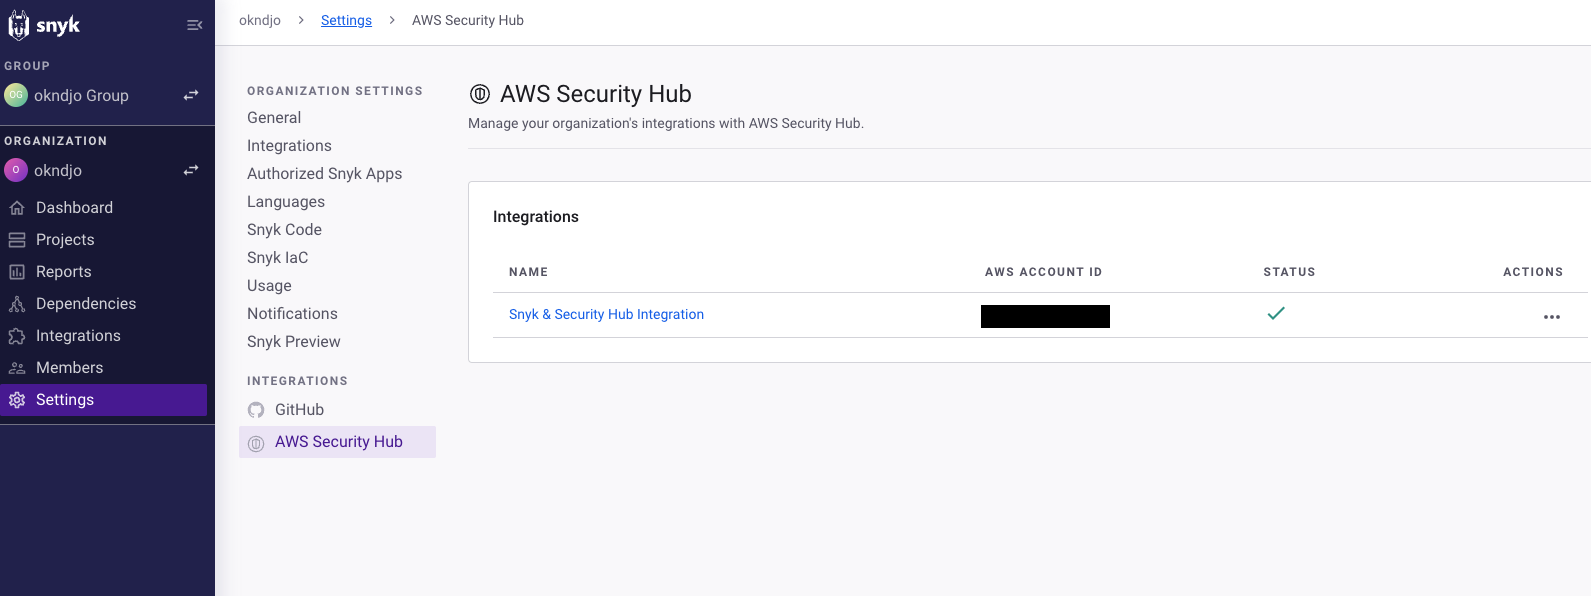Click the Dashboard home icon
Screen dimensions: 1591x596
17,208
